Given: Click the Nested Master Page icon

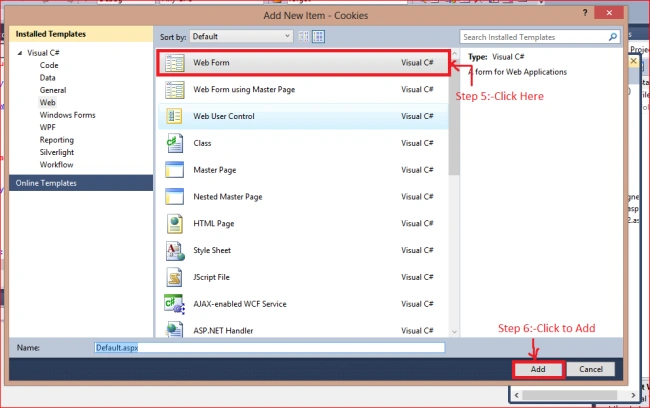Looking at the screenshot, I should coord(175,197).
